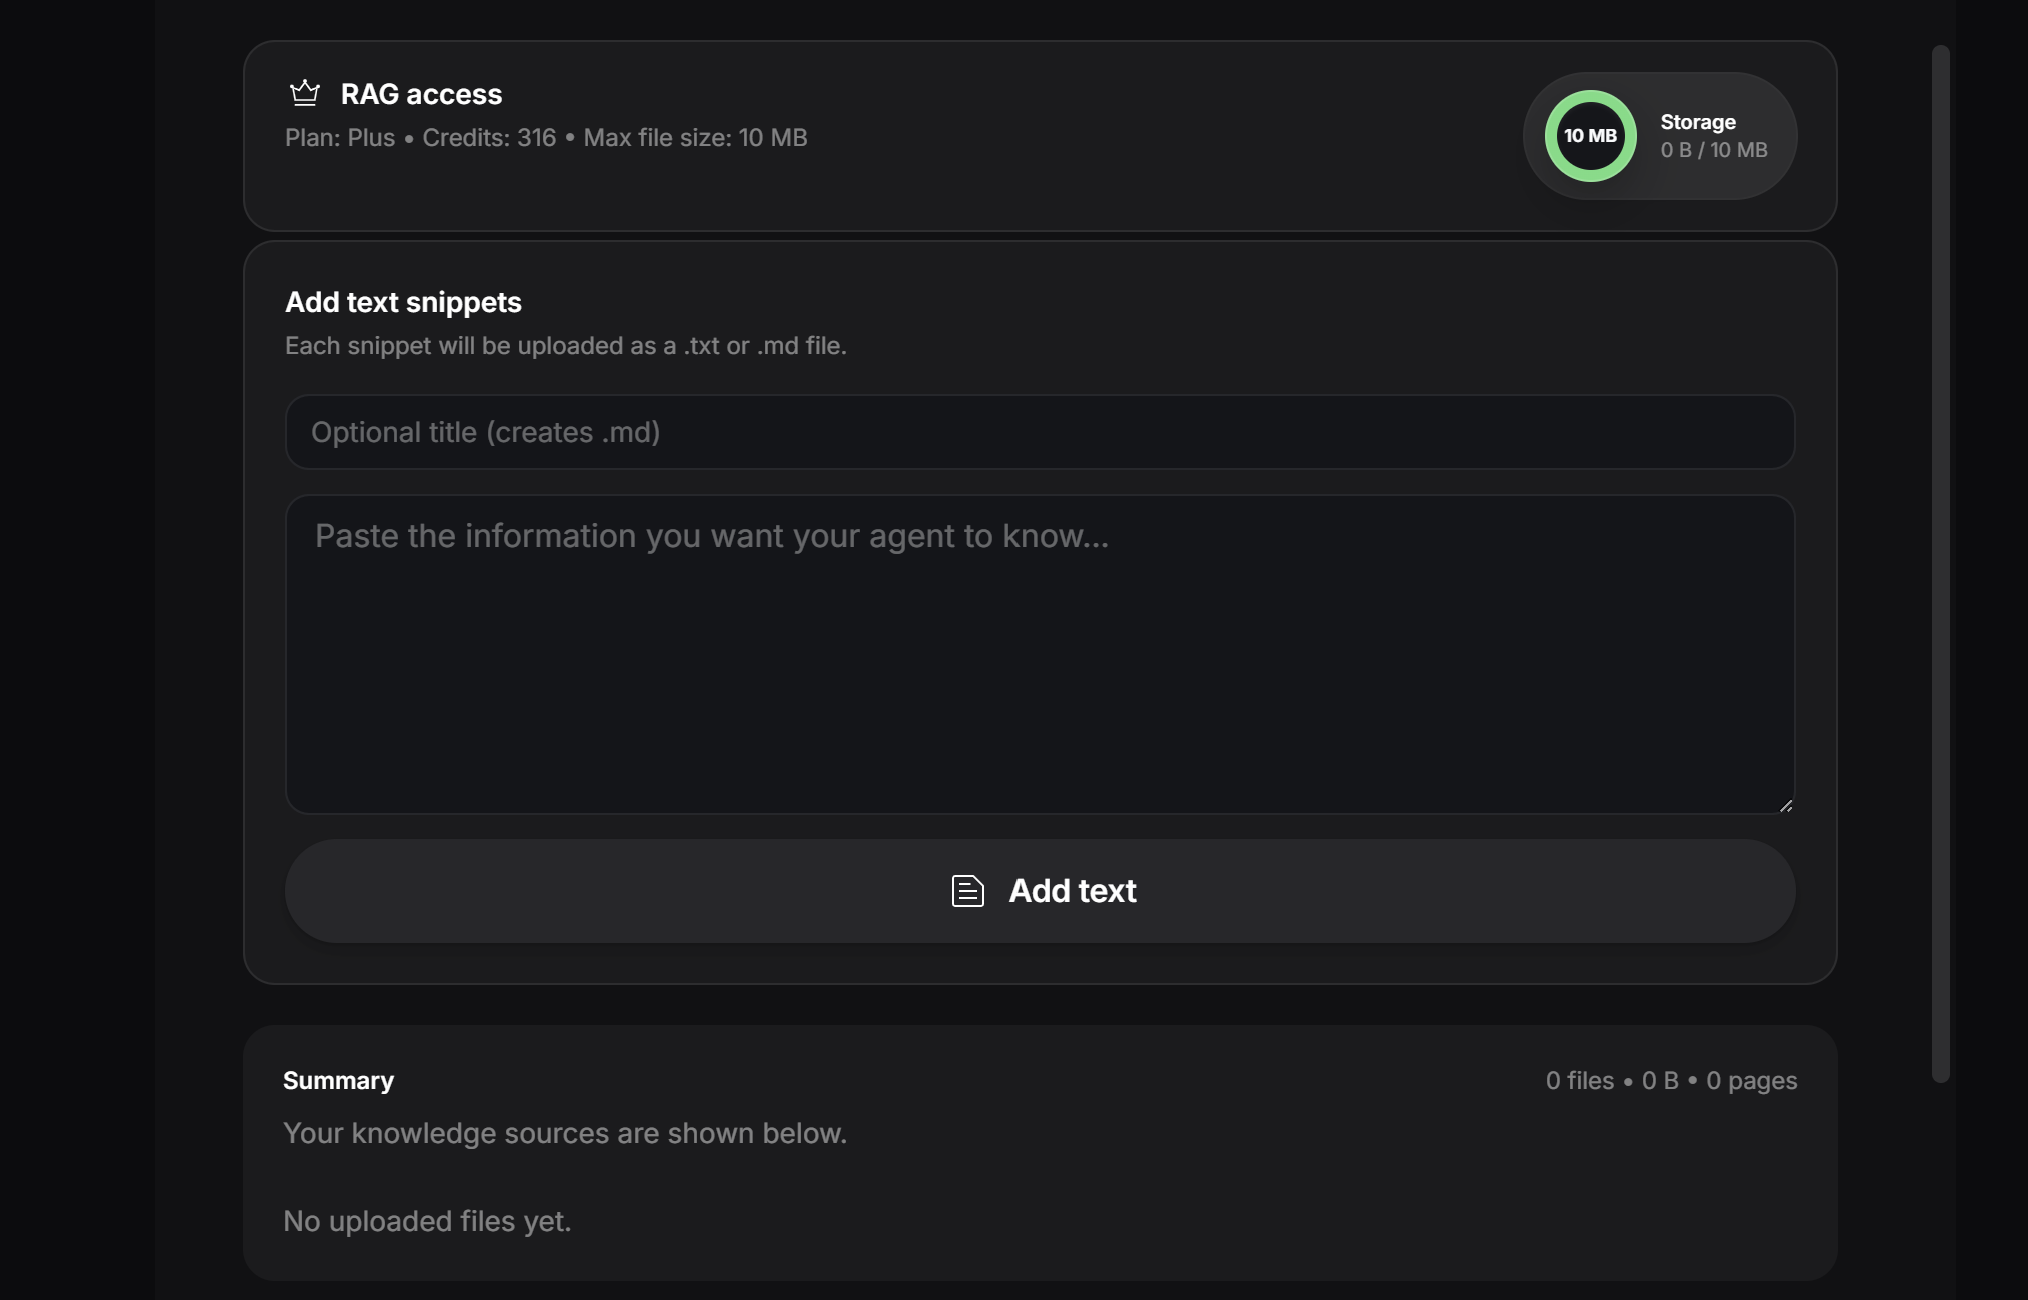The width and height of the screenshot is (2028, 1300).
Task: Click the No uploaded files yet message
Action: [x=427, y=1221]
